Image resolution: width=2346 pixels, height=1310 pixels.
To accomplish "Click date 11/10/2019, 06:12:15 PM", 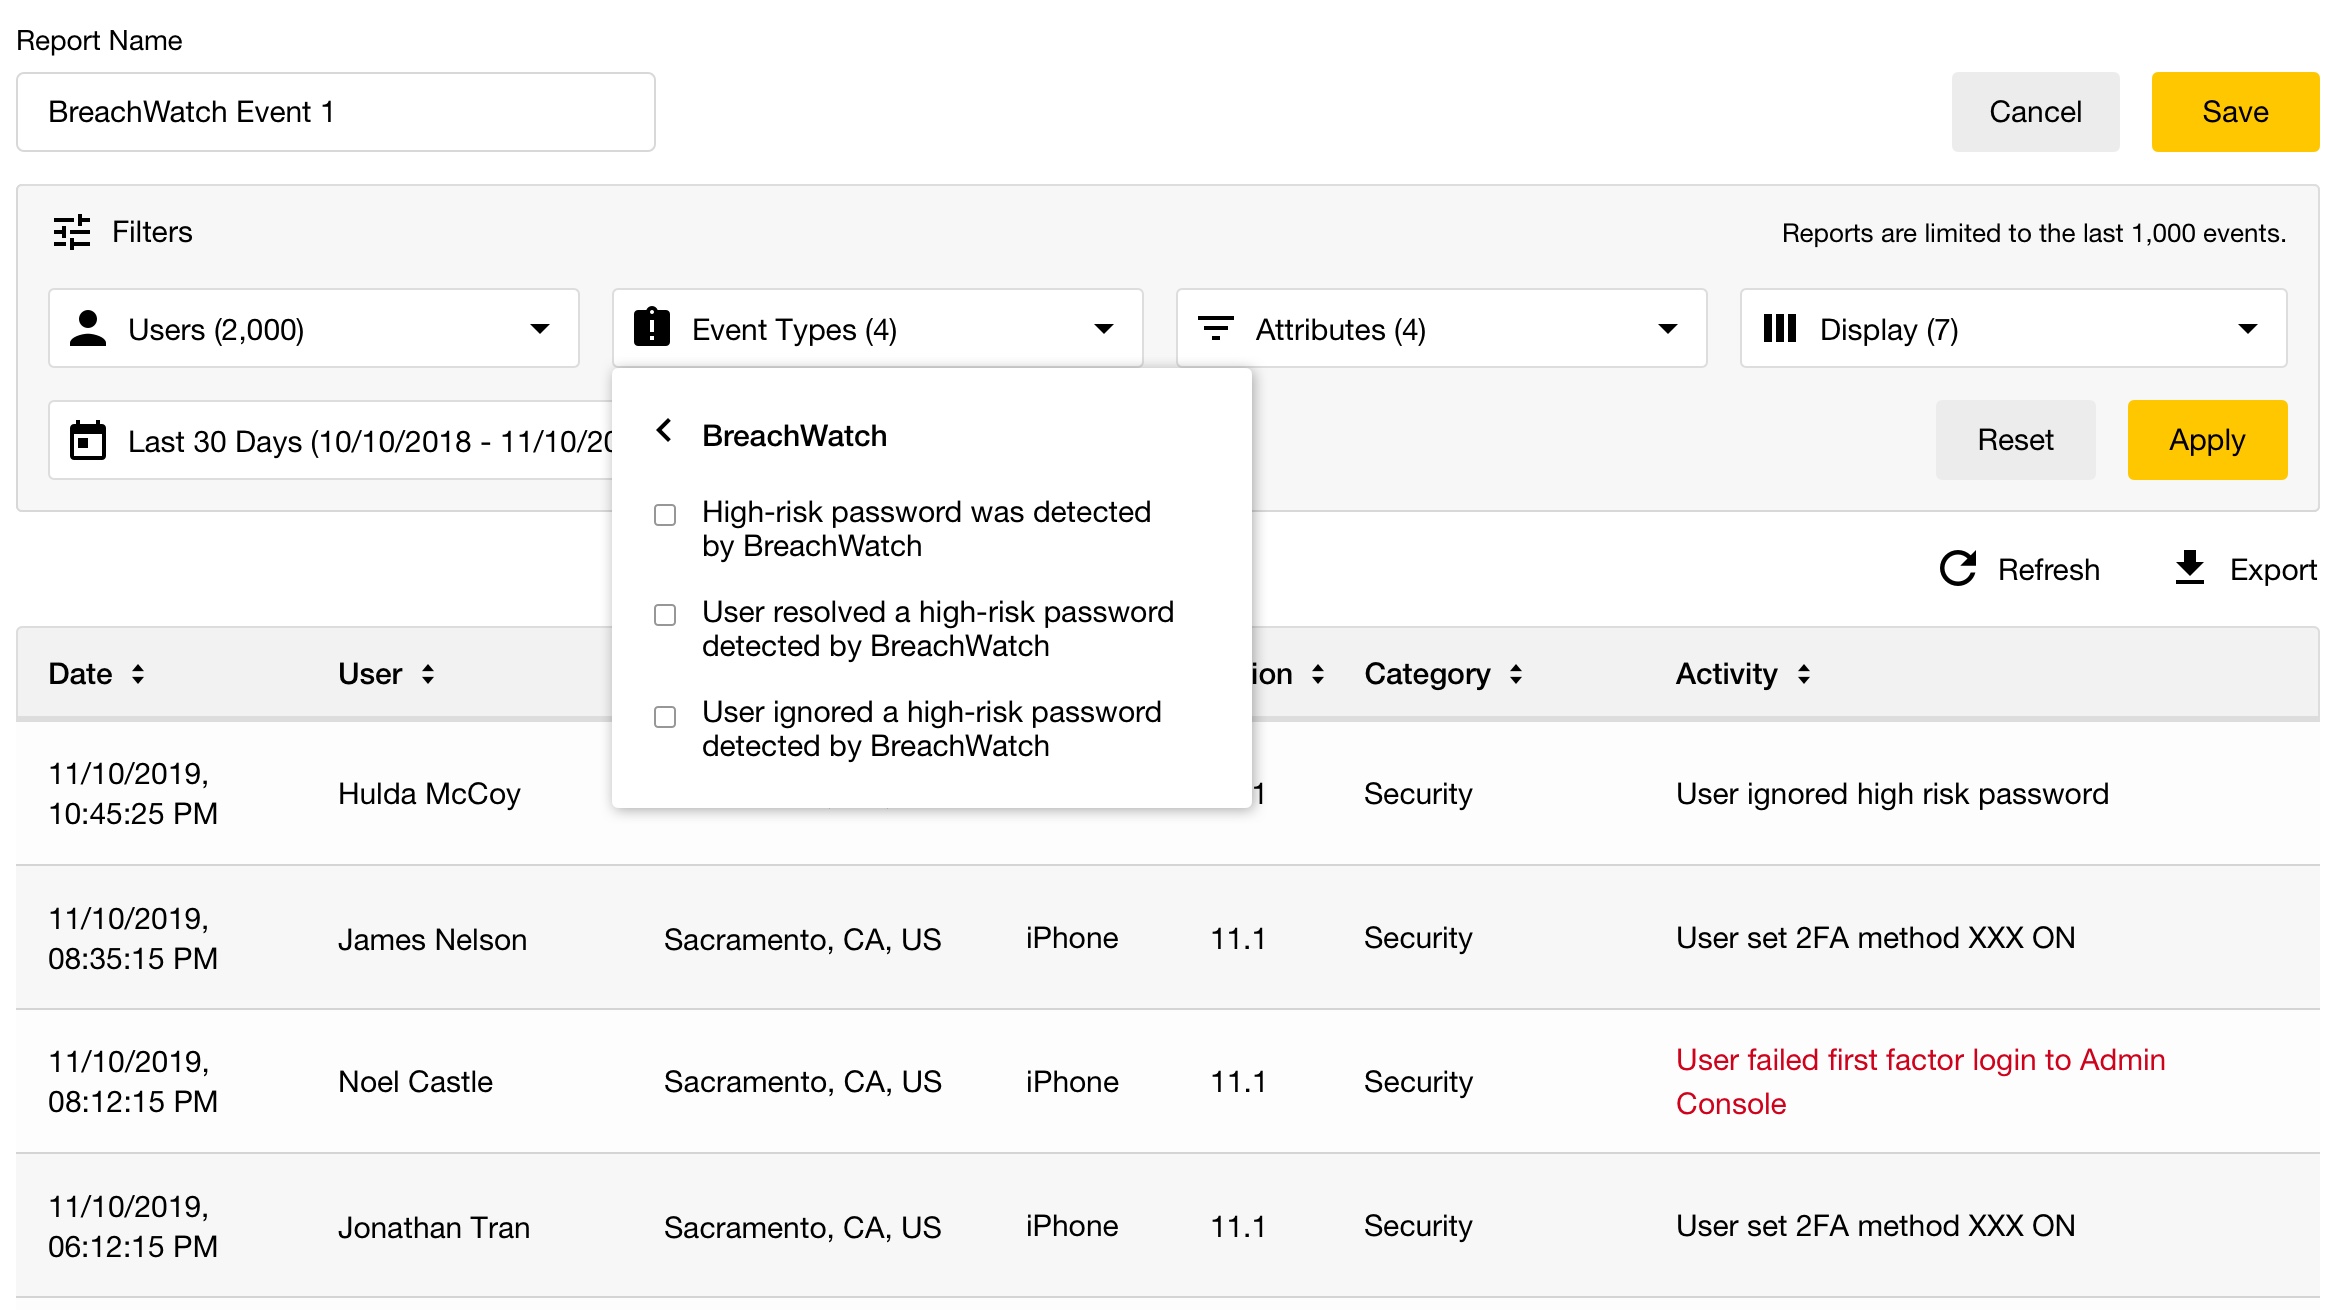I will tap(133, 1227).
